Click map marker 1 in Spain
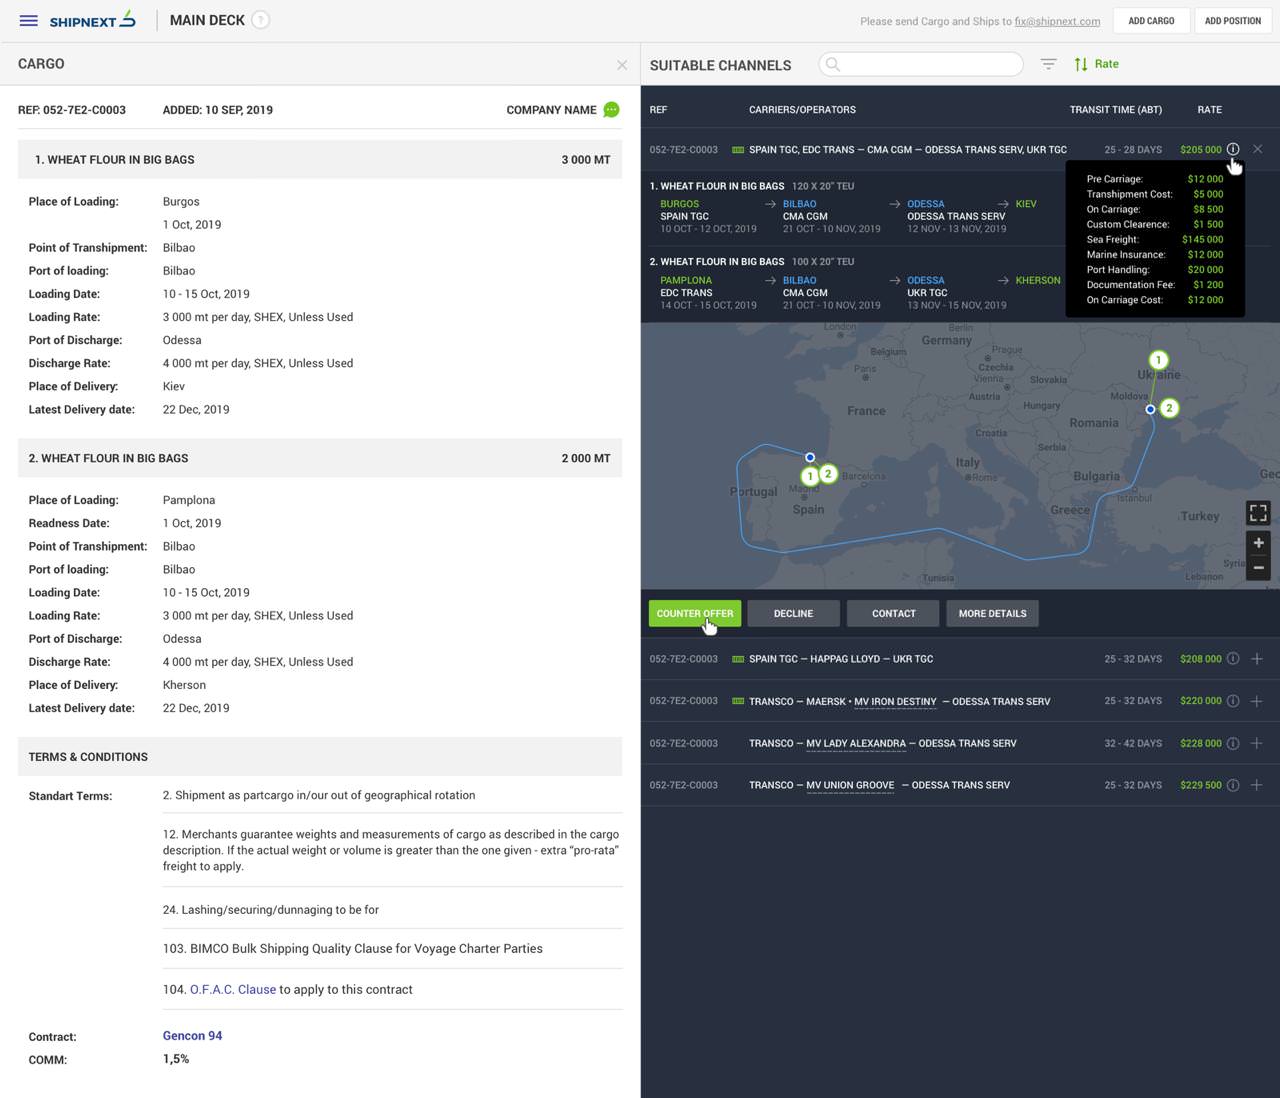The height and width of the screenshot is (1098, 1280). [811, 477]
